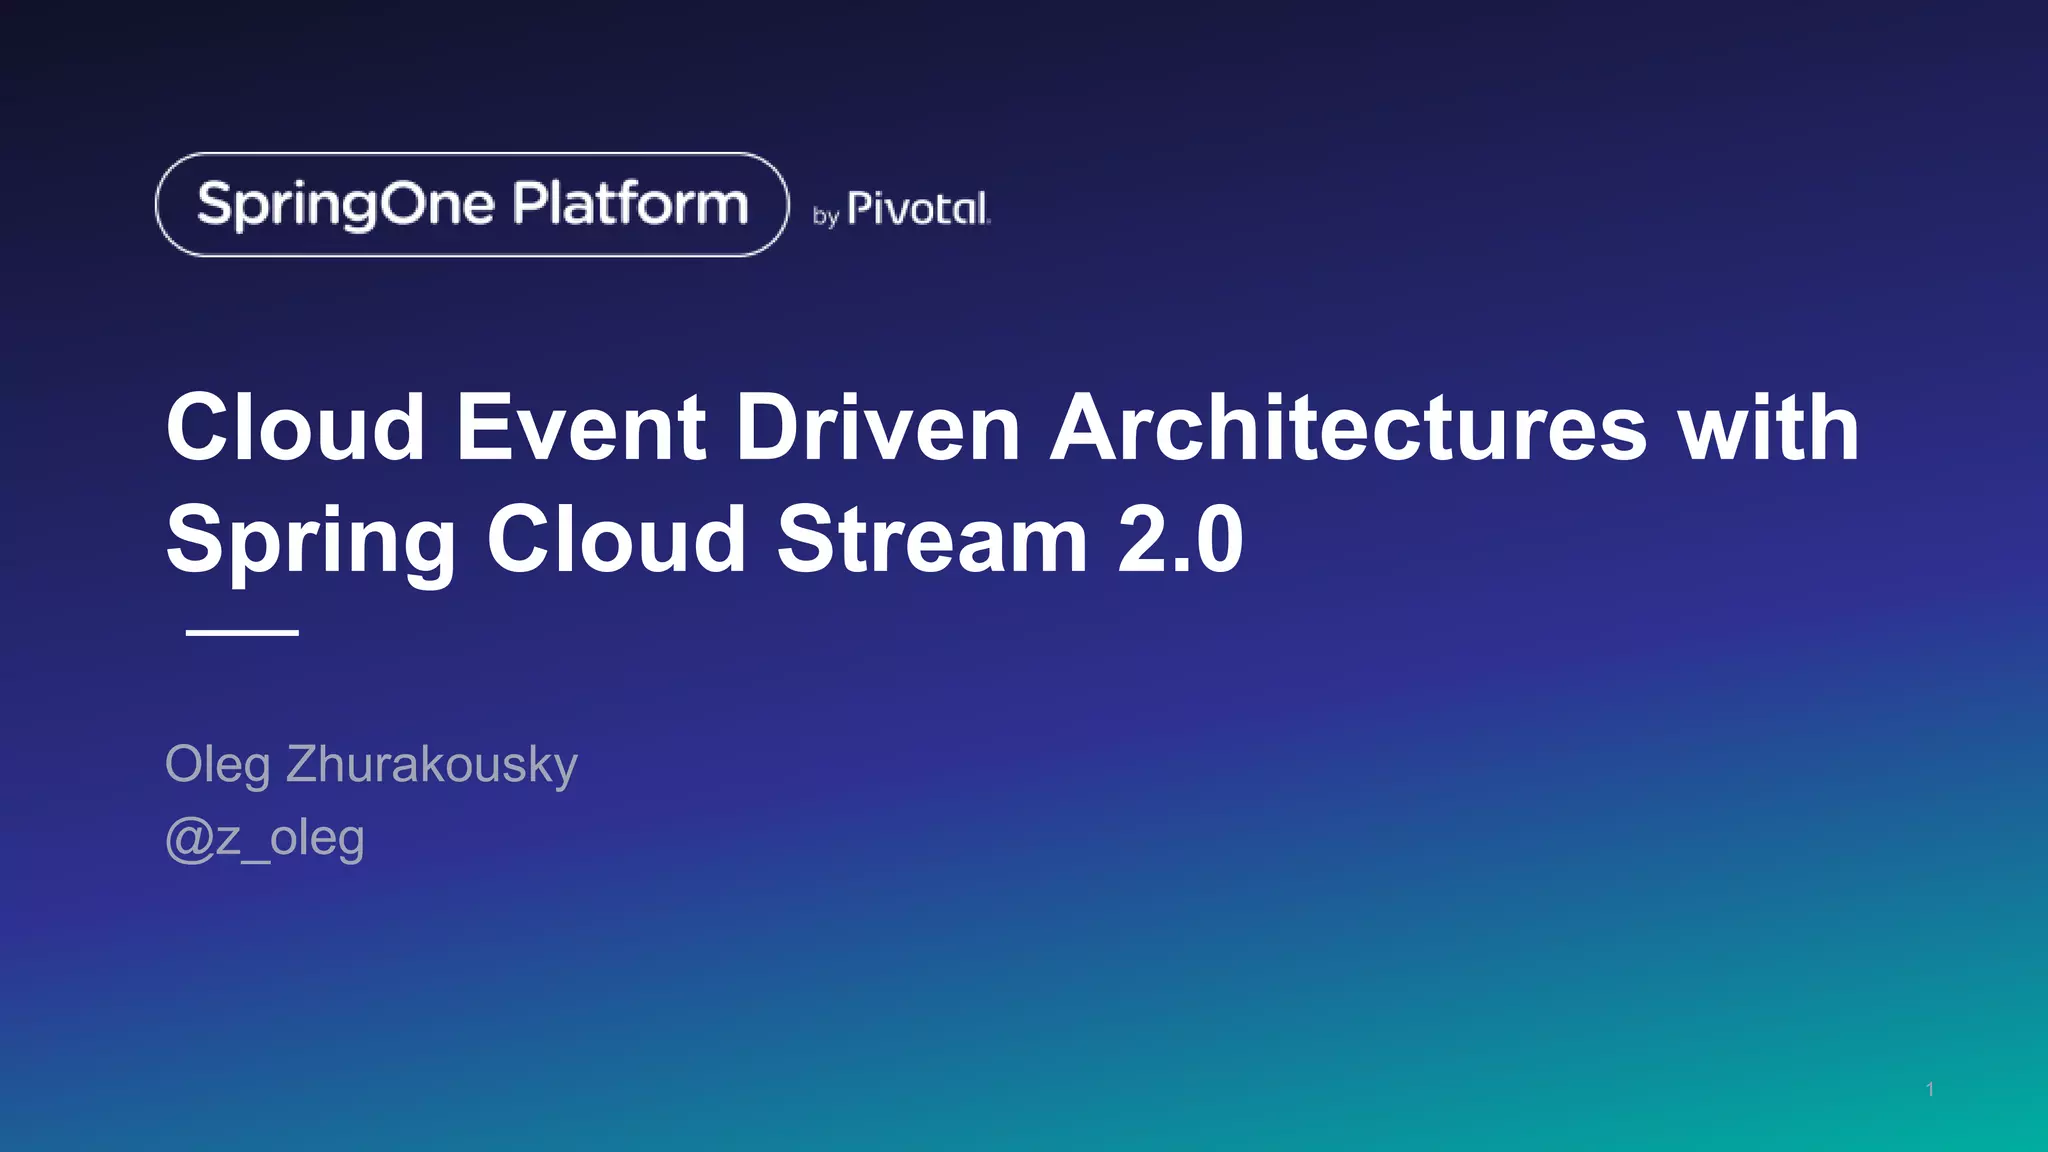Click the word 'Spring' starting the second title line
This screenshot has width=2048, height=1152.
click(311, 541)
